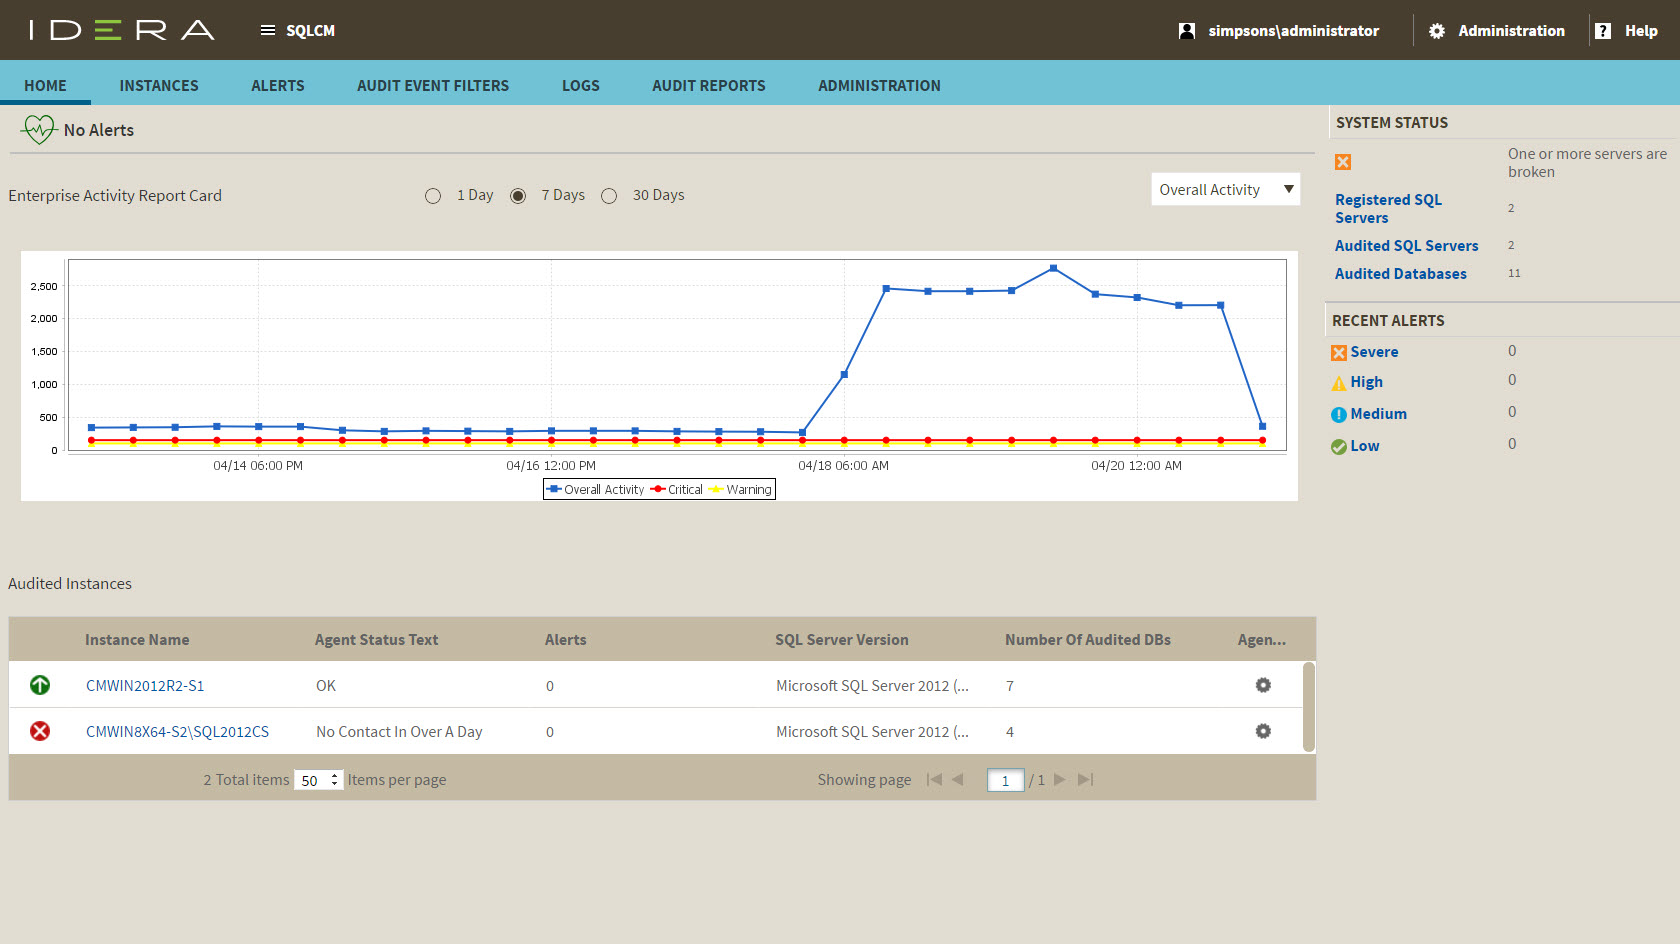Click the SQLCM hamburger menu icon

pos(268,31)
